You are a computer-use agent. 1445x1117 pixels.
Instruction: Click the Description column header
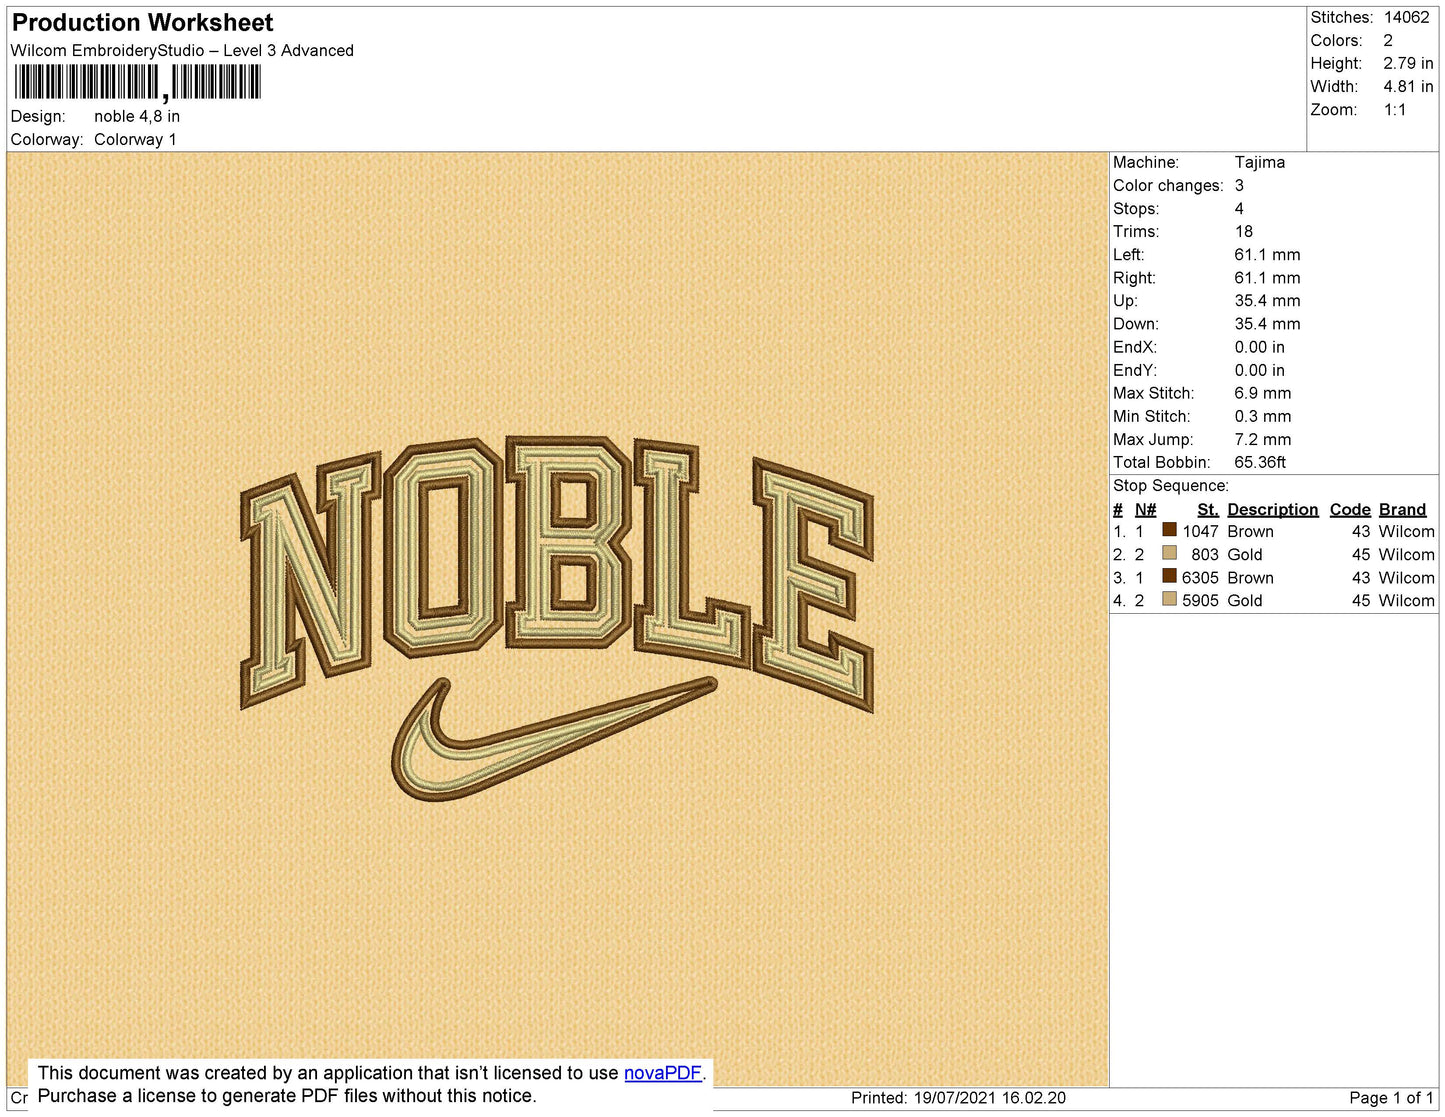1273,509
